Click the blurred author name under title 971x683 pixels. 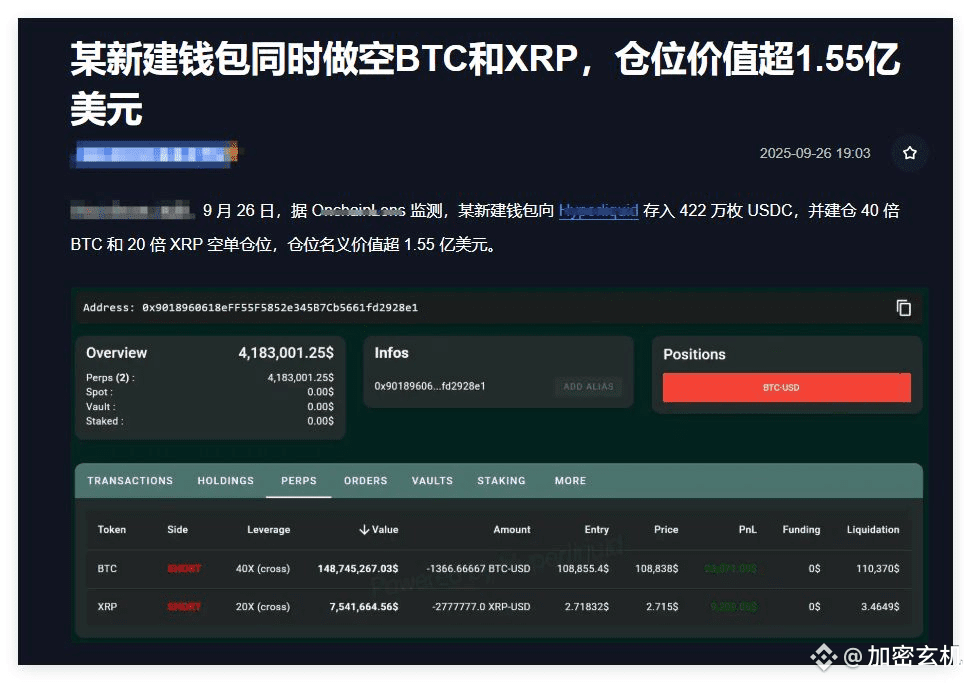coord(155,154)
